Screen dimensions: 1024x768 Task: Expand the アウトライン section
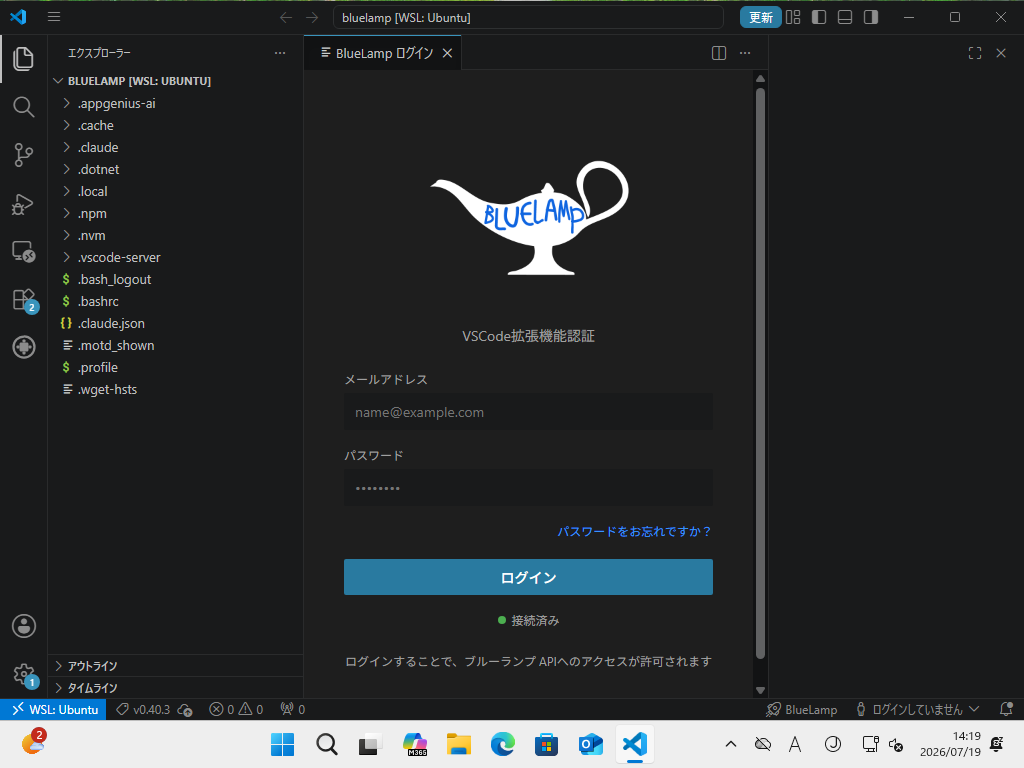(175, 665)
